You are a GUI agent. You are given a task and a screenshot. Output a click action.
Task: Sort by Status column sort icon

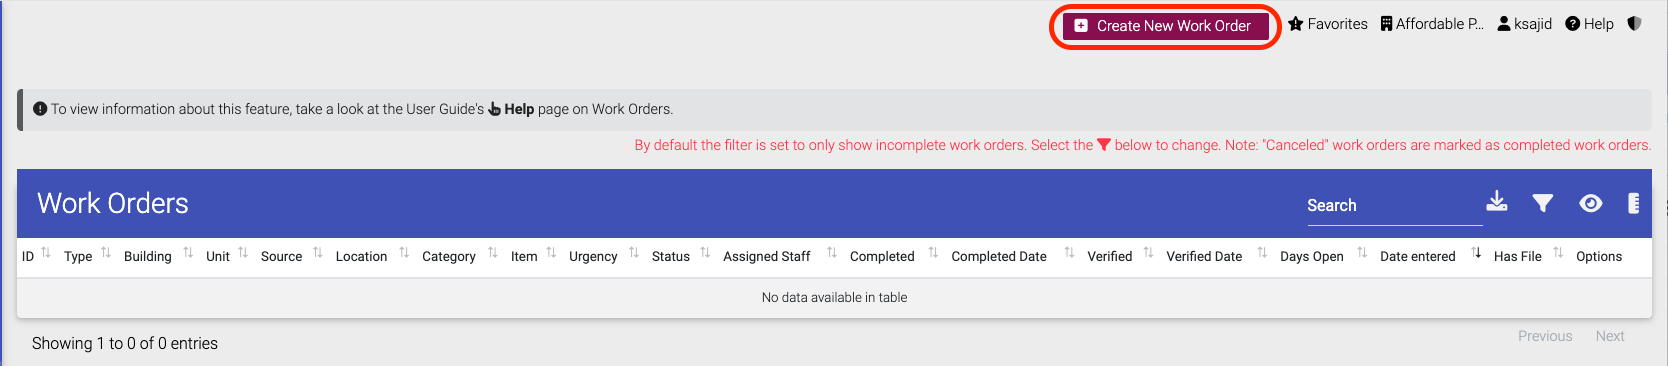705,252
